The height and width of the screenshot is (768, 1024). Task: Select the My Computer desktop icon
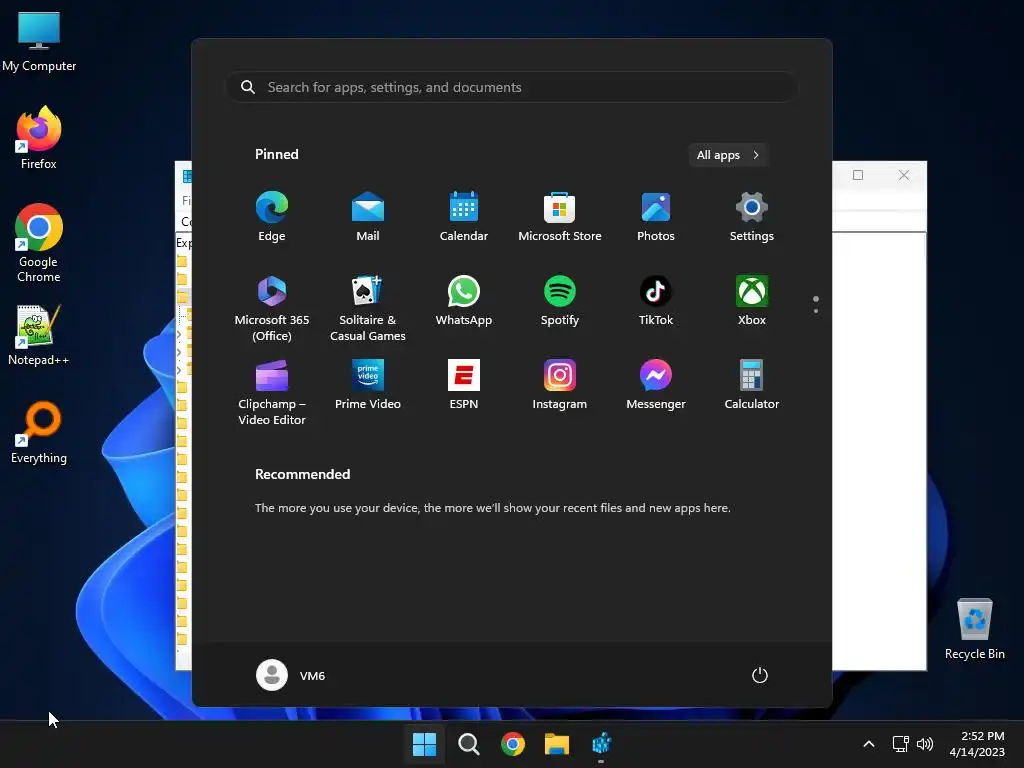tap(39, 42)
